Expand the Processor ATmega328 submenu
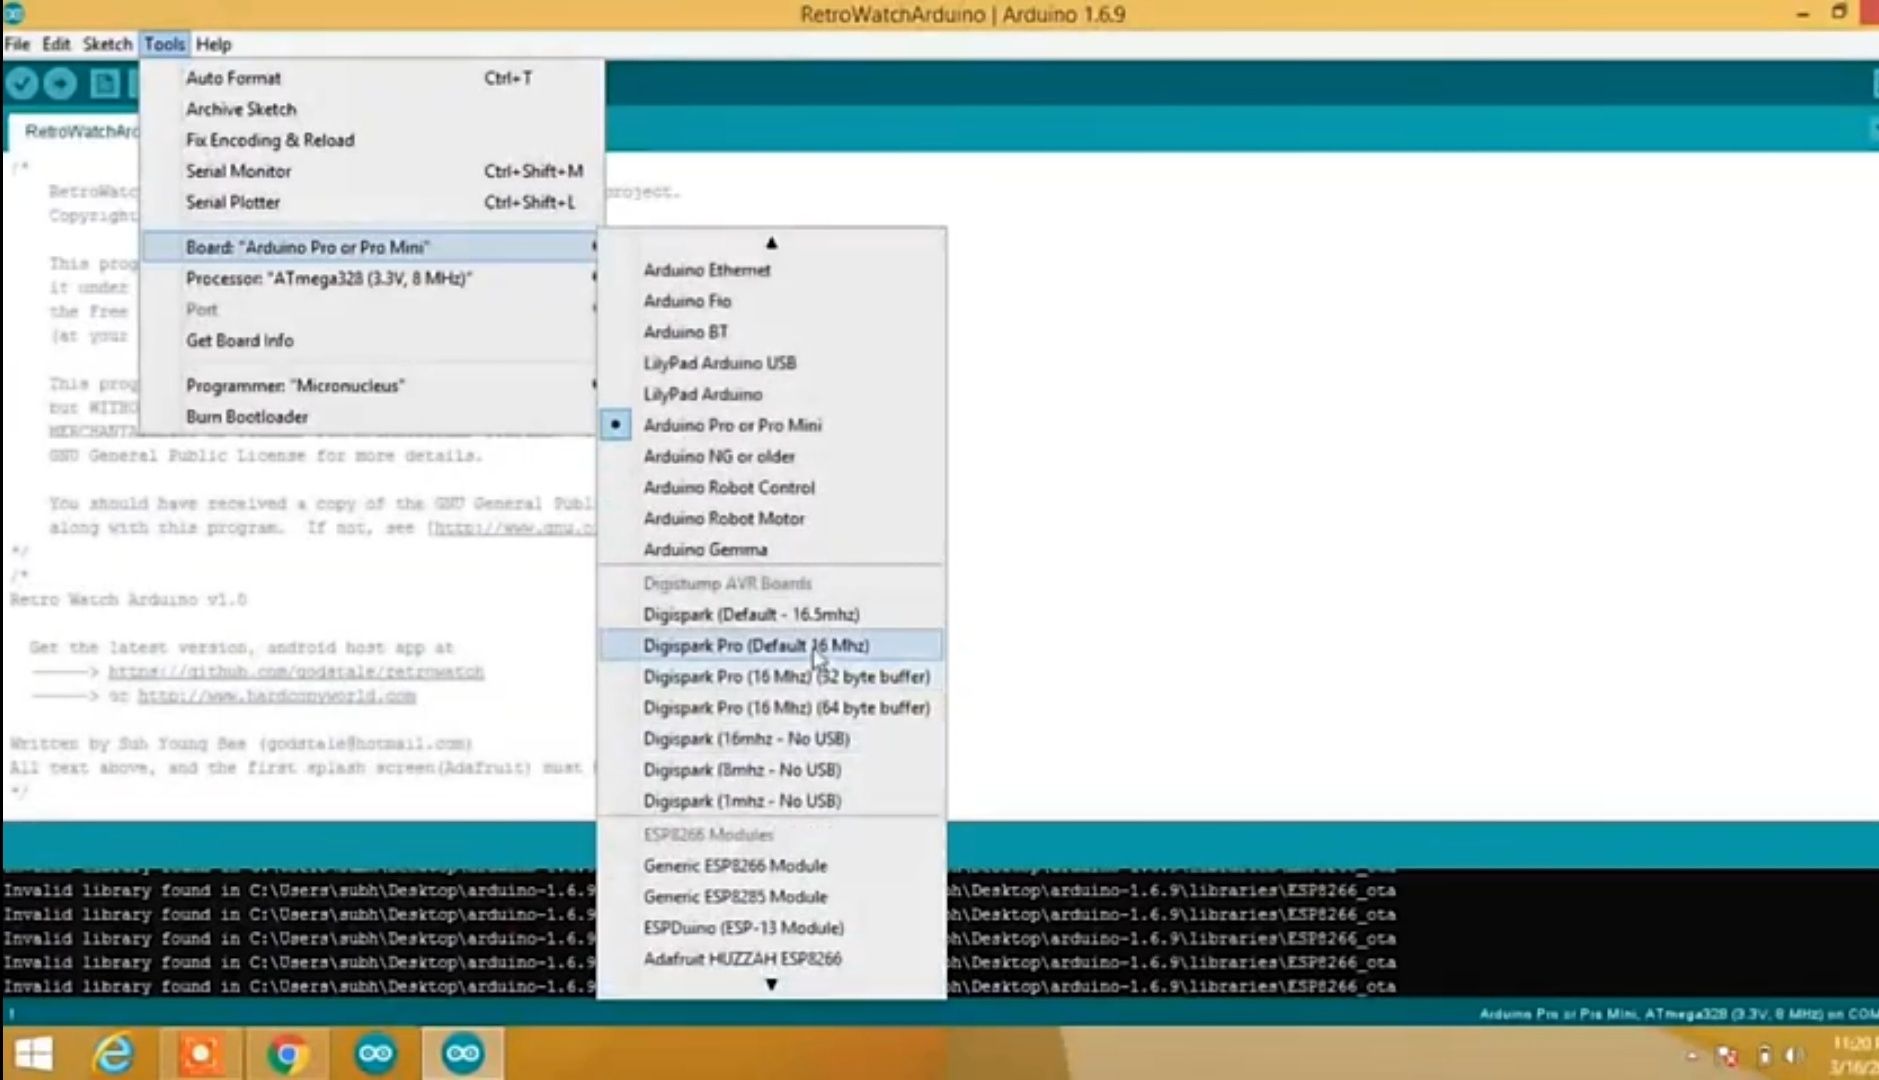Viewport: 1879px width, 1080px height. [330, 279]
